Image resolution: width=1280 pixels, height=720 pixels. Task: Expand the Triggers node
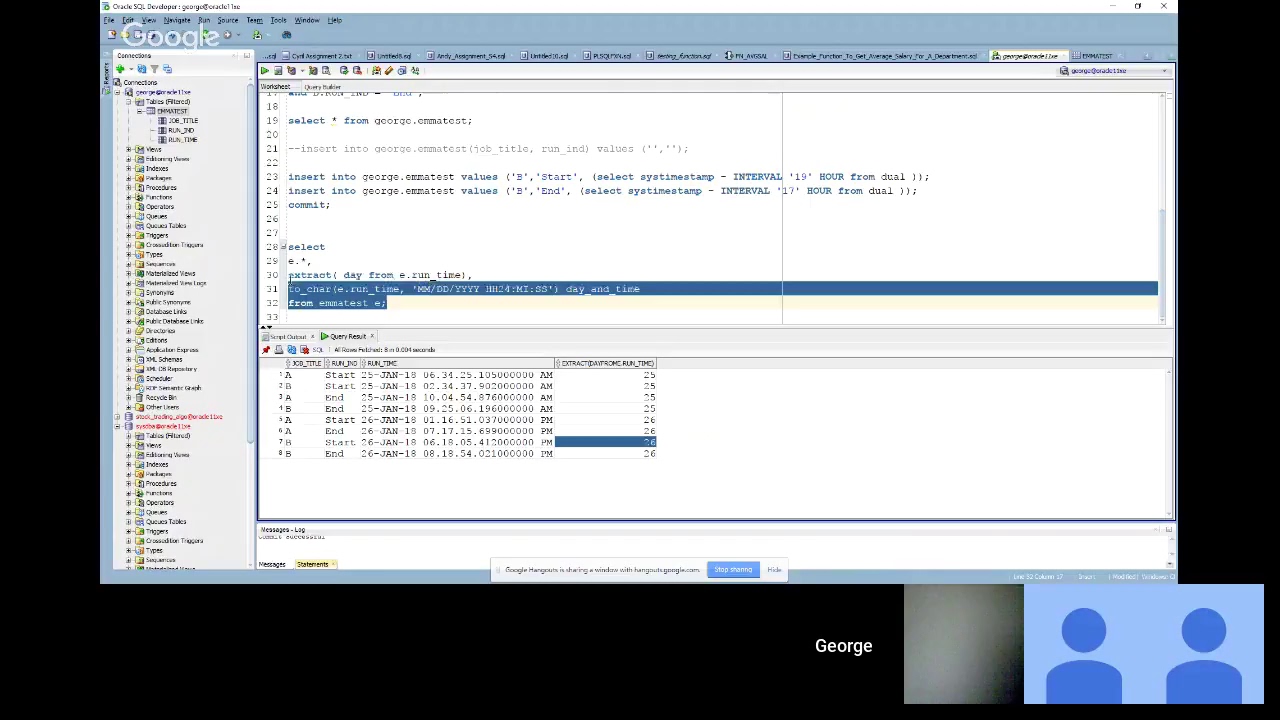pyautogui.click(x=128, y=235)
